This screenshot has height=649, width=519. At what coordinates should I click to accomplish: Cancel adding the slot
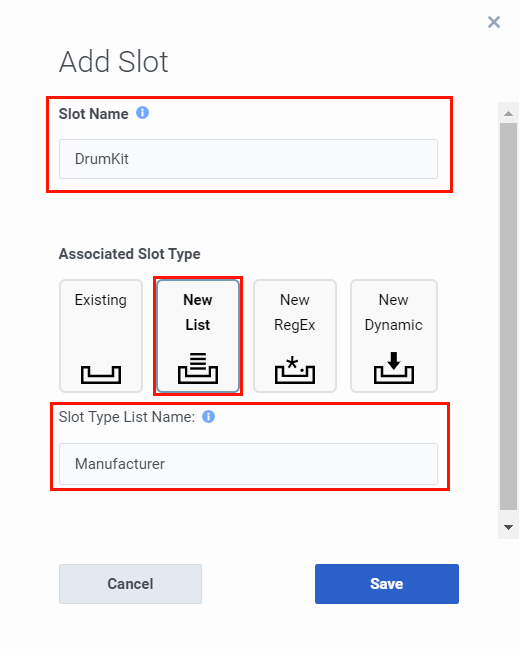(x=130, y=584)
